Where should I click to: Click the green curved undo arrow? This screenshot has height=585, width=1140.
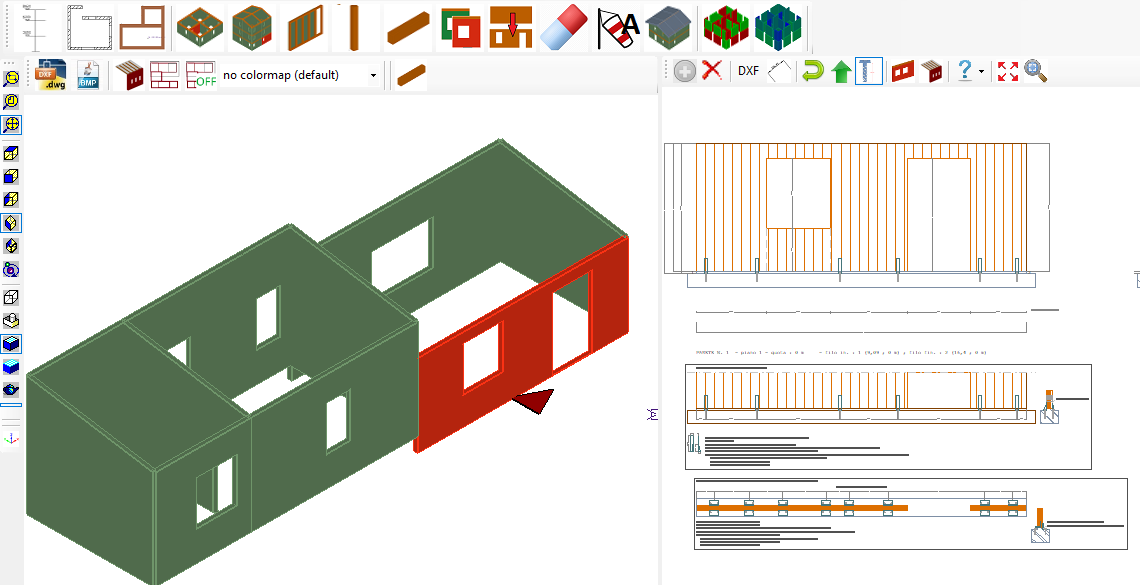pyautogui.click(x=813, y=71)
